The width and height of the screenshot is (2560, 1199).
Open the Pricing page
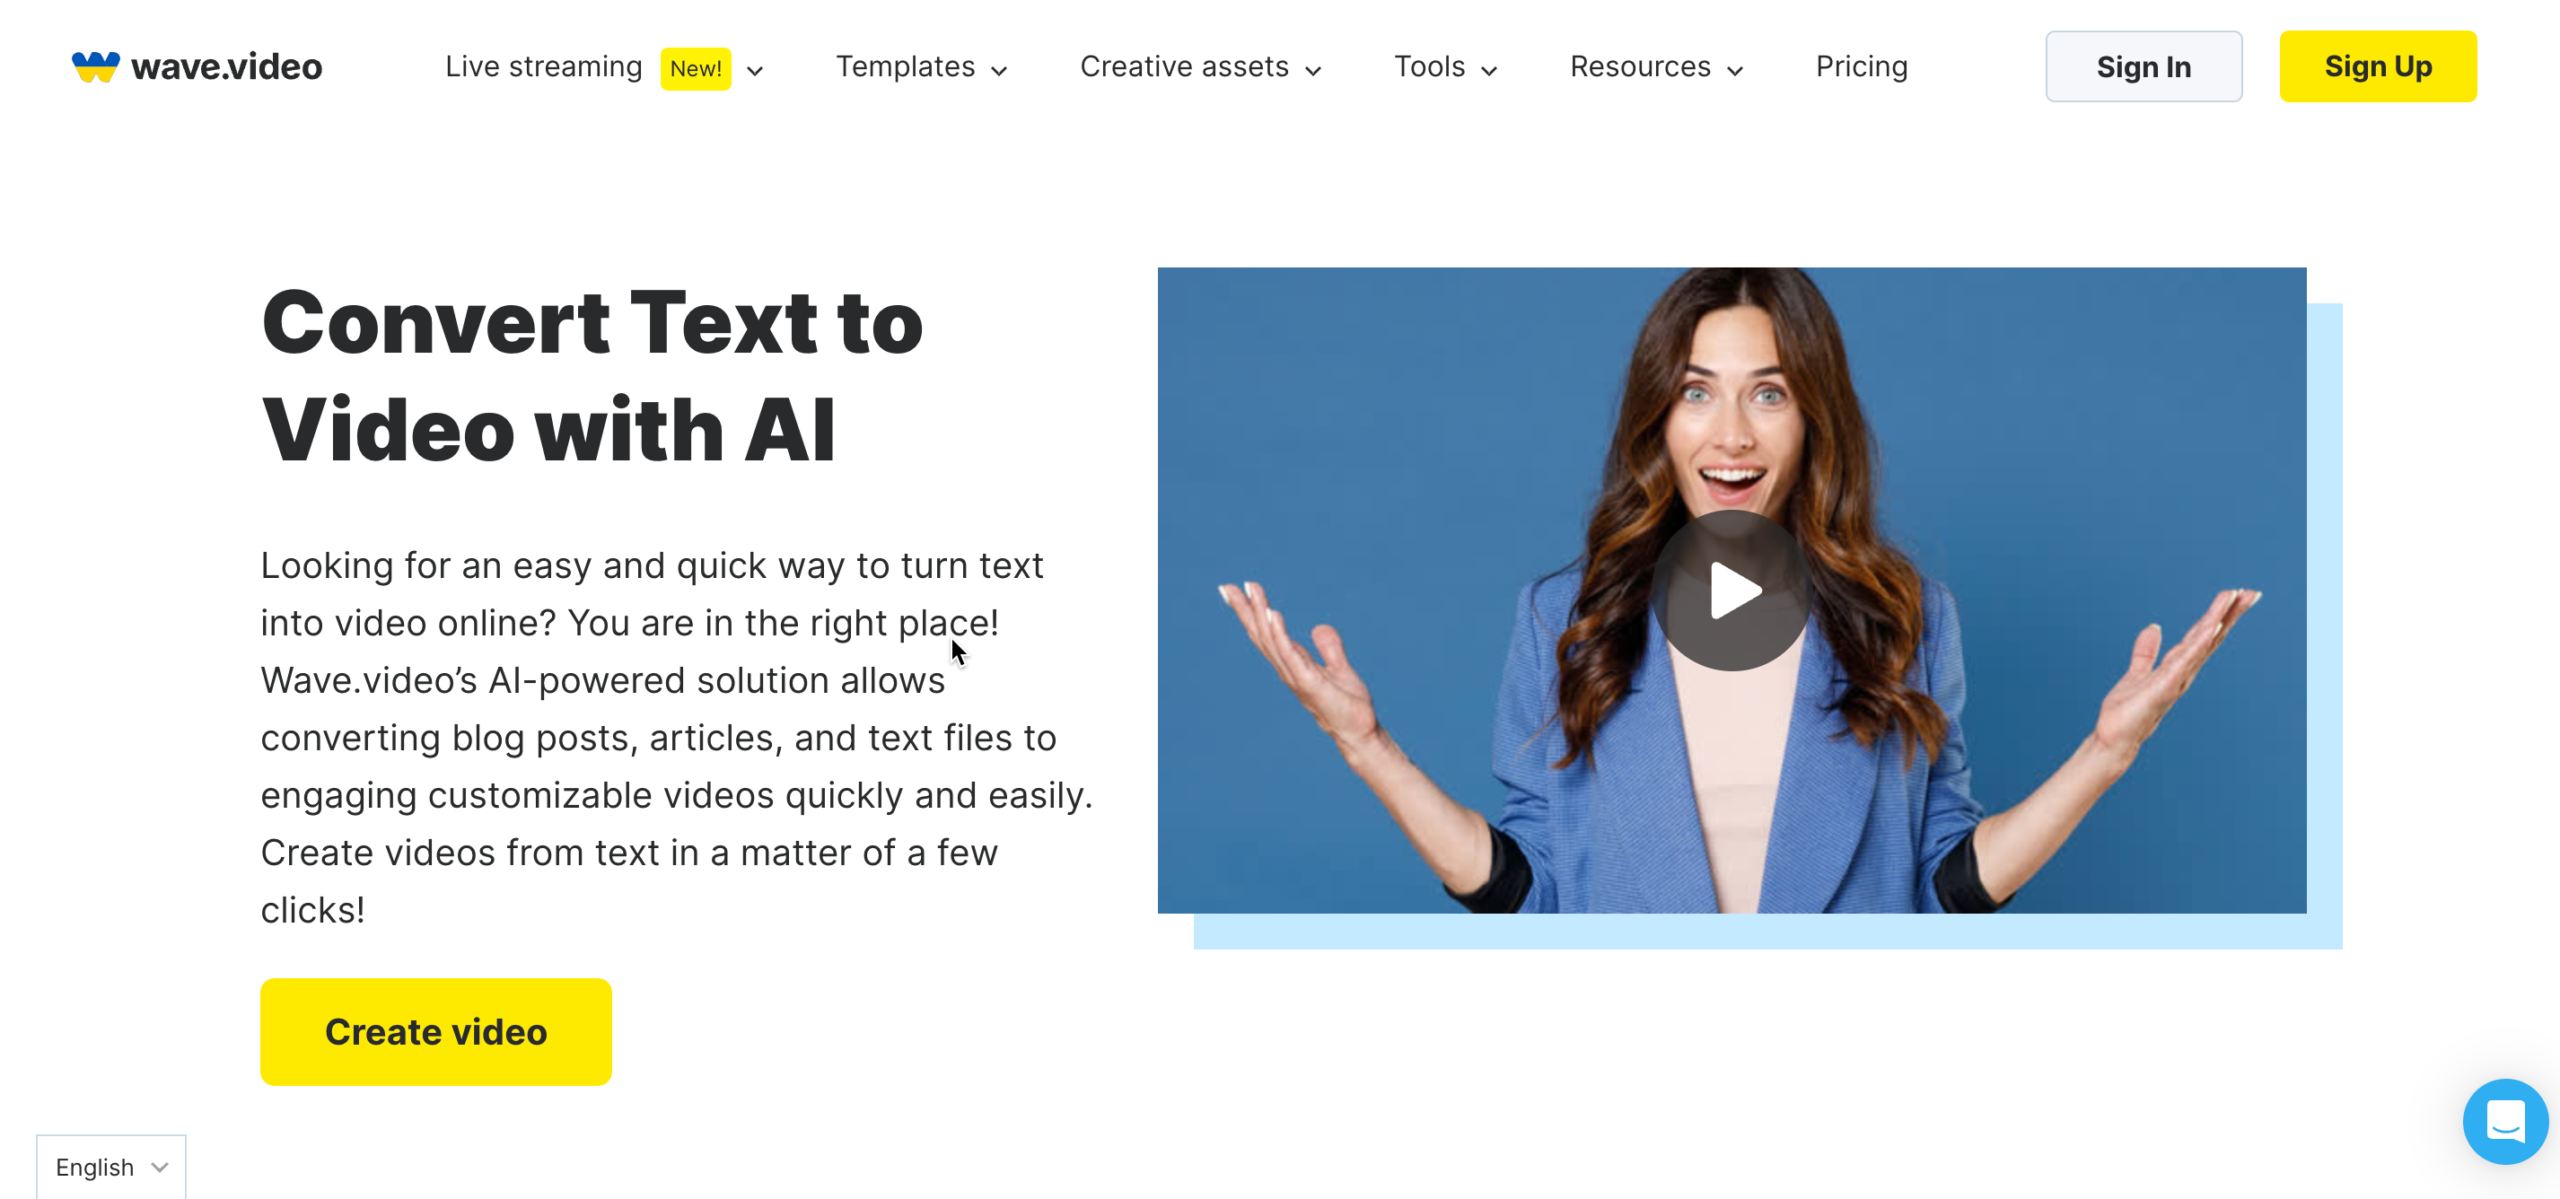point(1861,66)
